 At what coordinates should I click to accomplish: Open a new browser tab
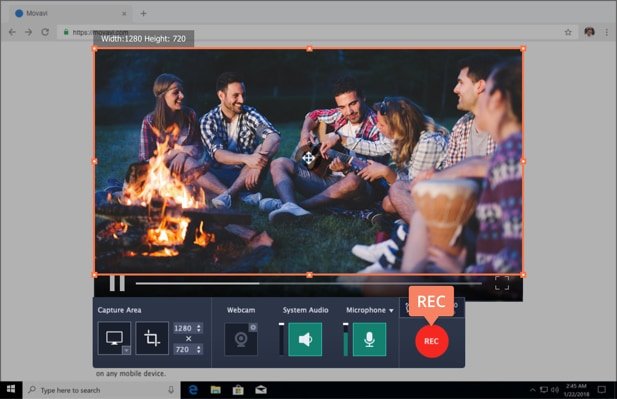point(143,13)
